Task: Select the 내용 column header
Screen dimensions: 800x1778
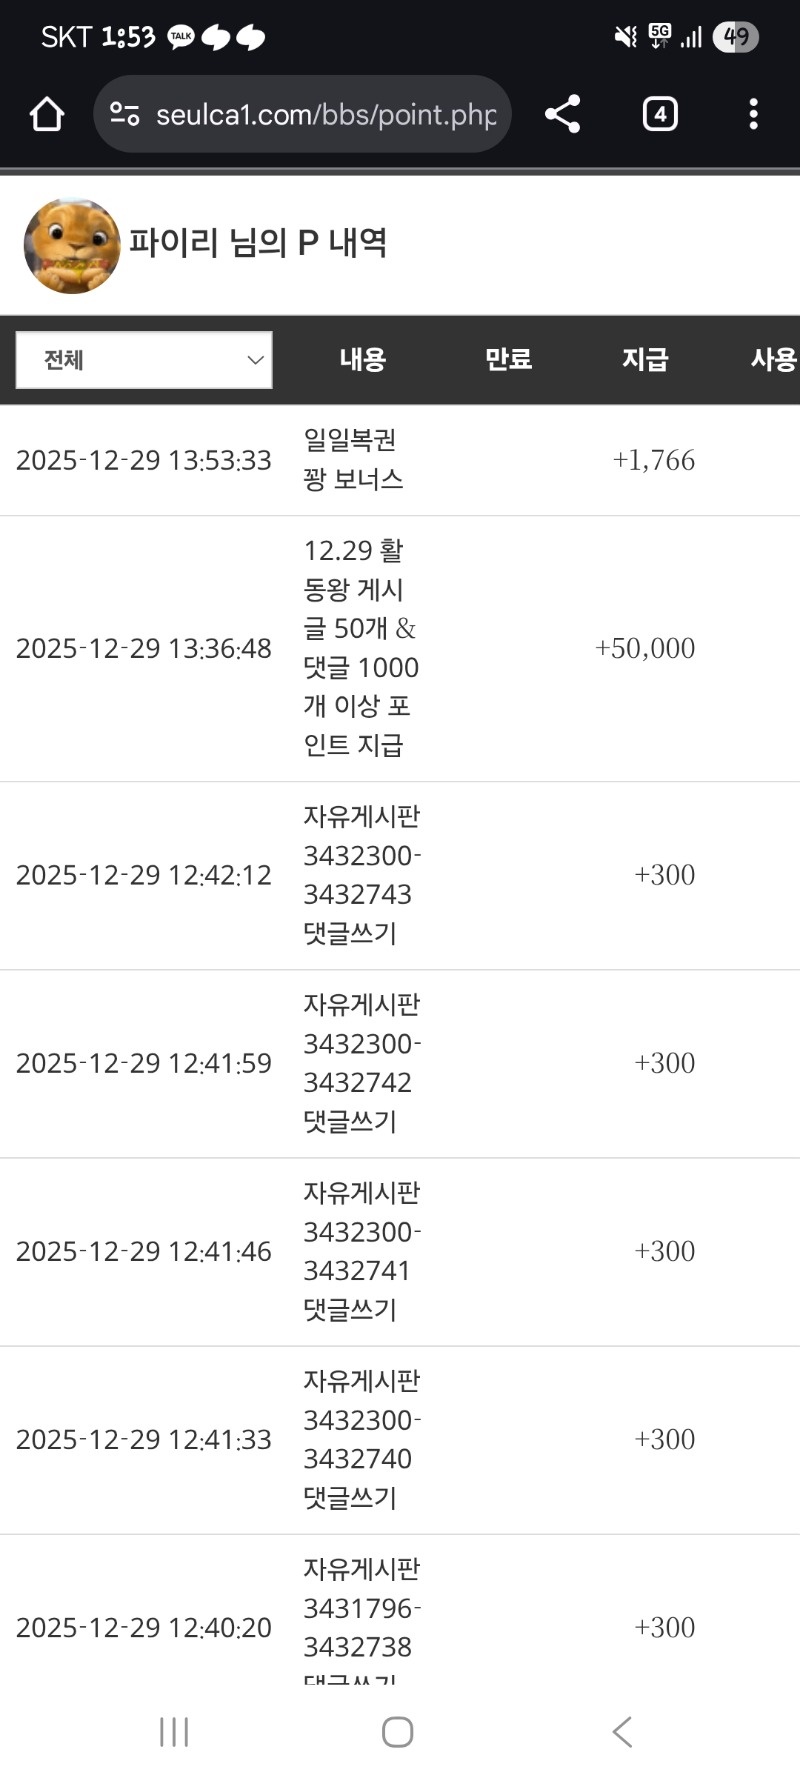Action: pyautogui.click(x=362, y=360)
